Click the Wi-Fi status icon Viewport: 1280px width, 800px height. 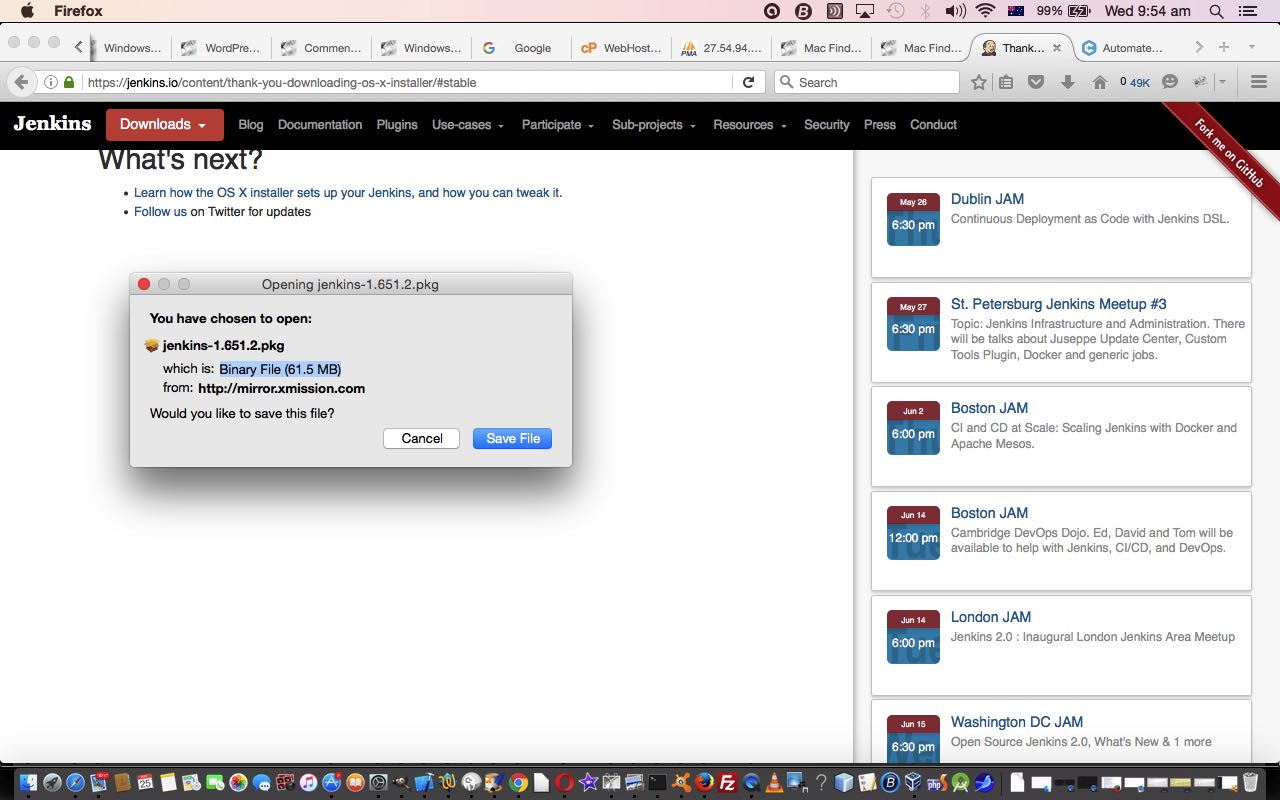pyautogui.click(x=986, y=11)
